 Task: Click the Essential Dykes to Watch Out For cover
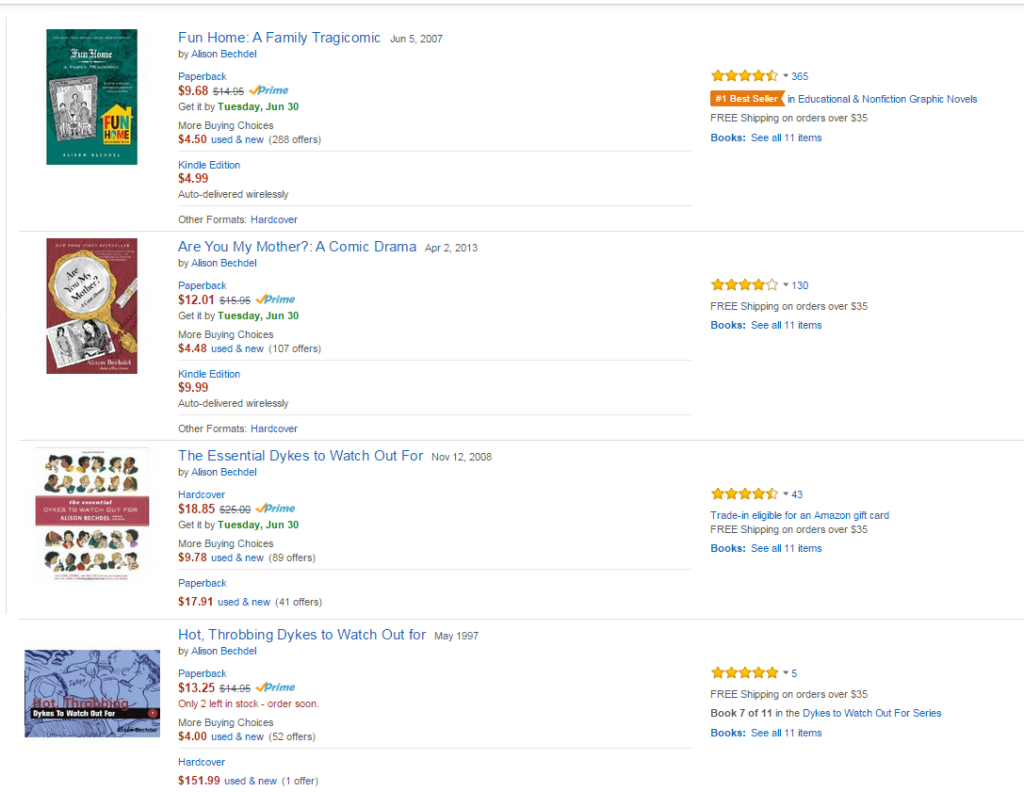[91, 514]
